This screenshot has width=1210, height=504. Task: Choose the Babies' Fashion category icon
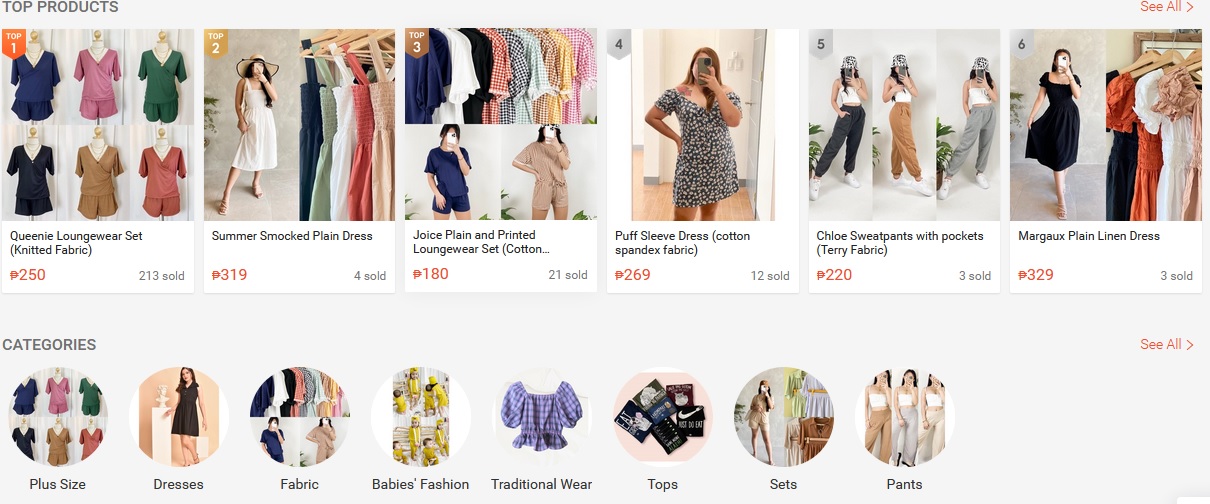click(x=420, y=417)
